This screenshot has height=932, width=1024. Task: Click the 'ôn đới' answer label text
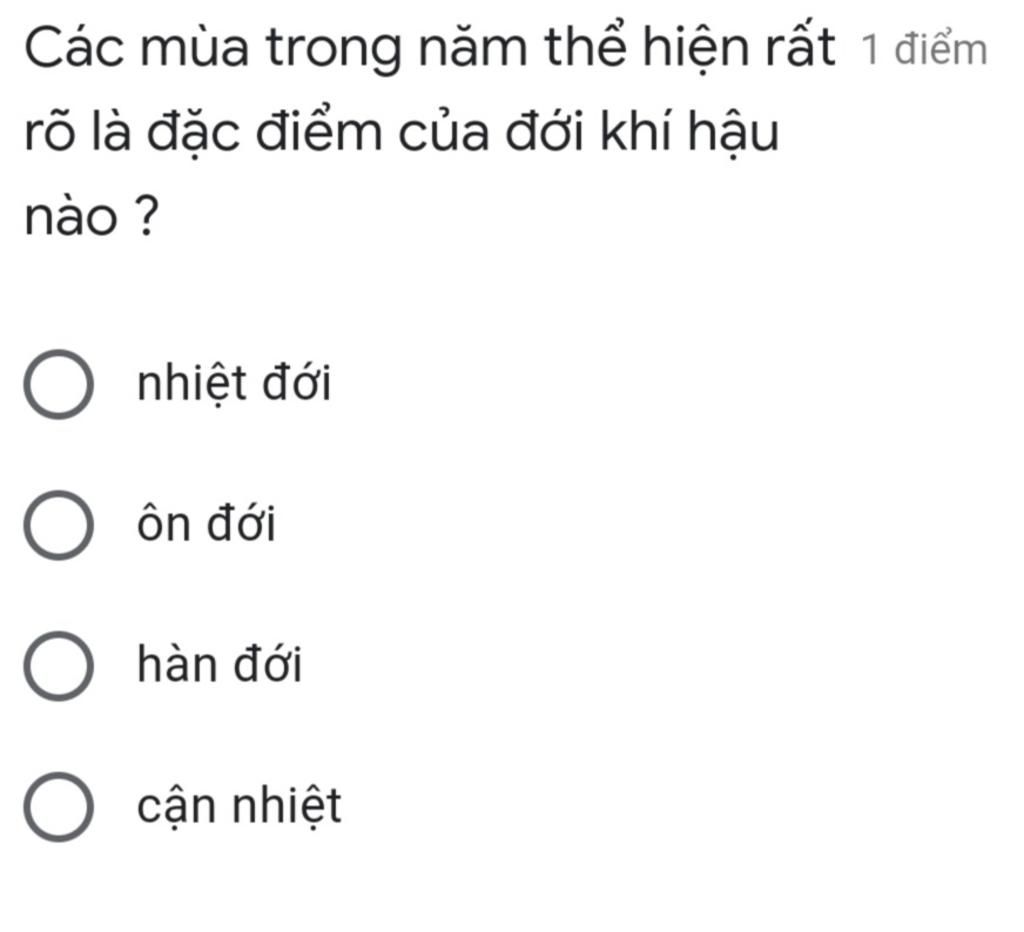pyautogui.click(x=206, y=524)
